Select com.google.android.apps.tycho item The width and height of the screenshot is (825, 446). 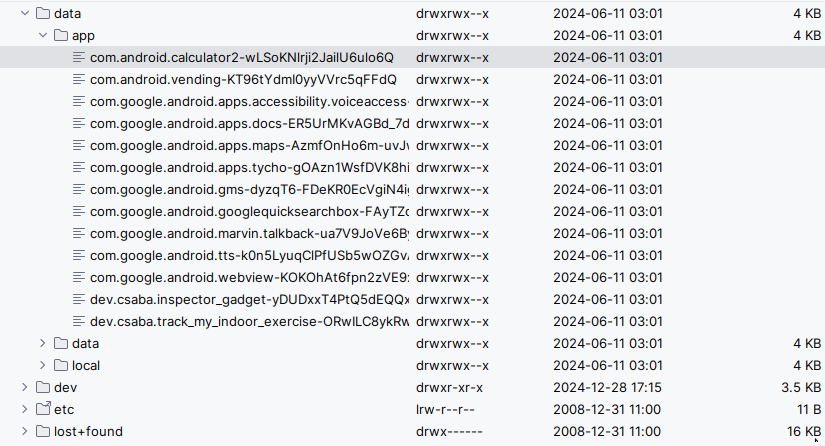(249, 167)
